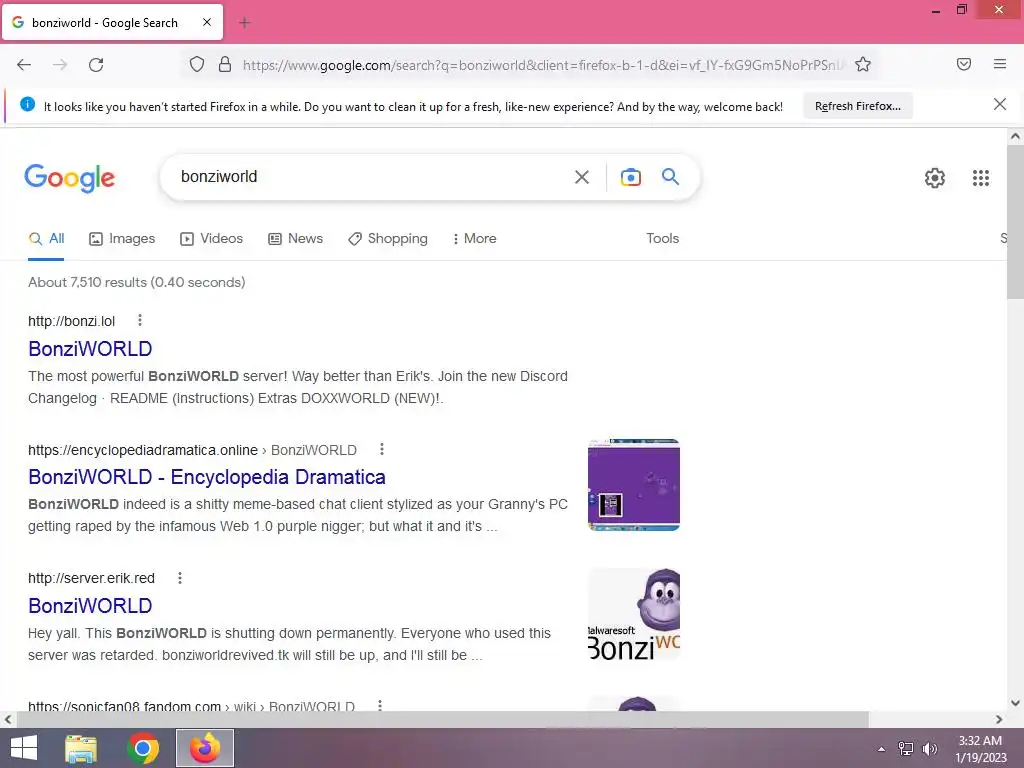Open options for the server.erik.red result
The image size is (1024, 768).
[180, 578]
